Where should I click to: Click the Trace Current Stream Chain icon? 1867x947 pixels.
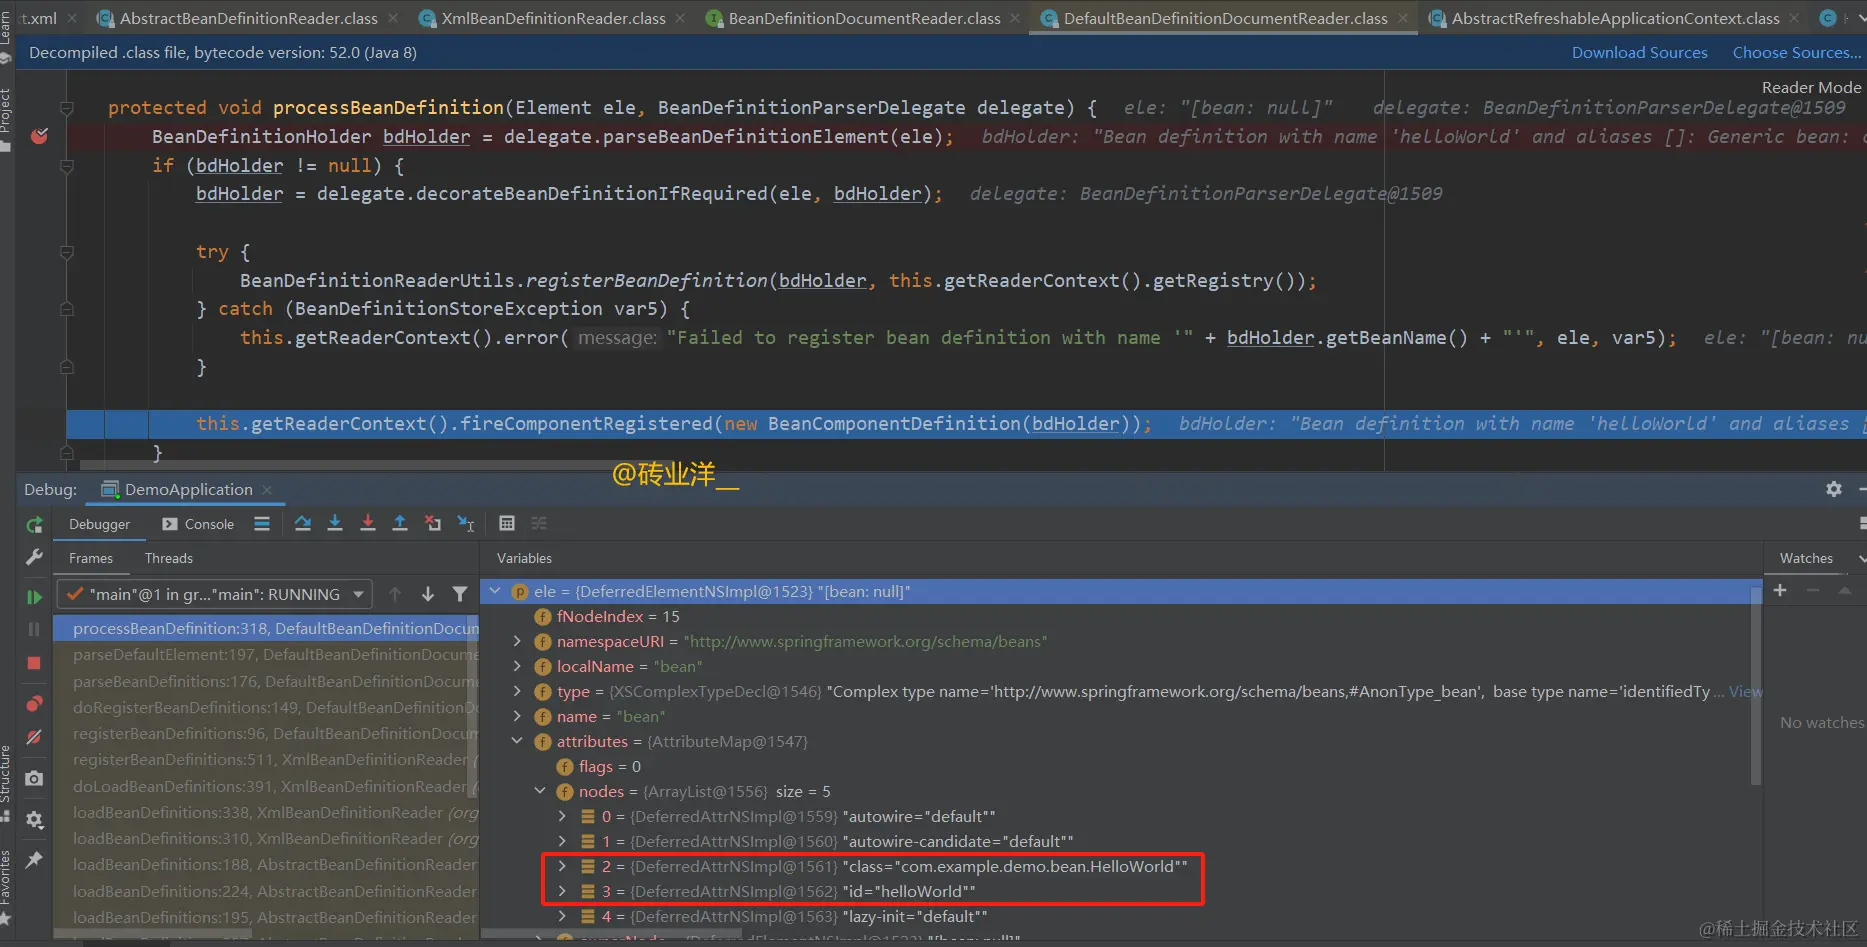(540, 523)
